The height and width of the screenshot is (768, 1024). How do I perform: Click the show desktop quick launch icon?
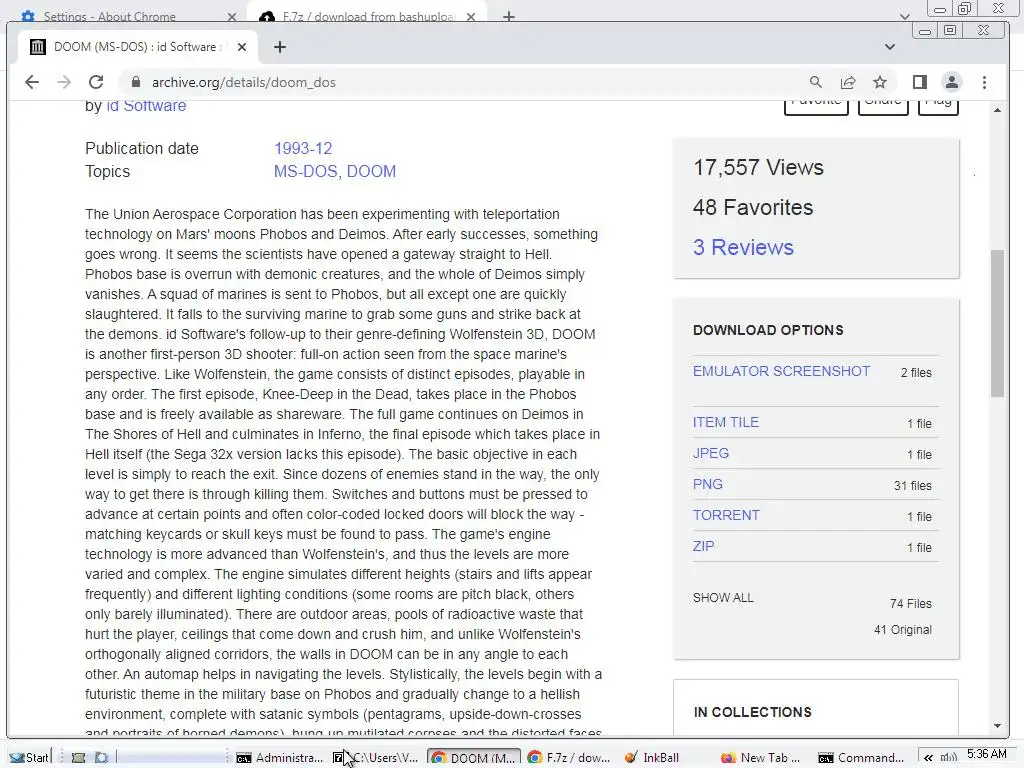[x=78, y=758]
